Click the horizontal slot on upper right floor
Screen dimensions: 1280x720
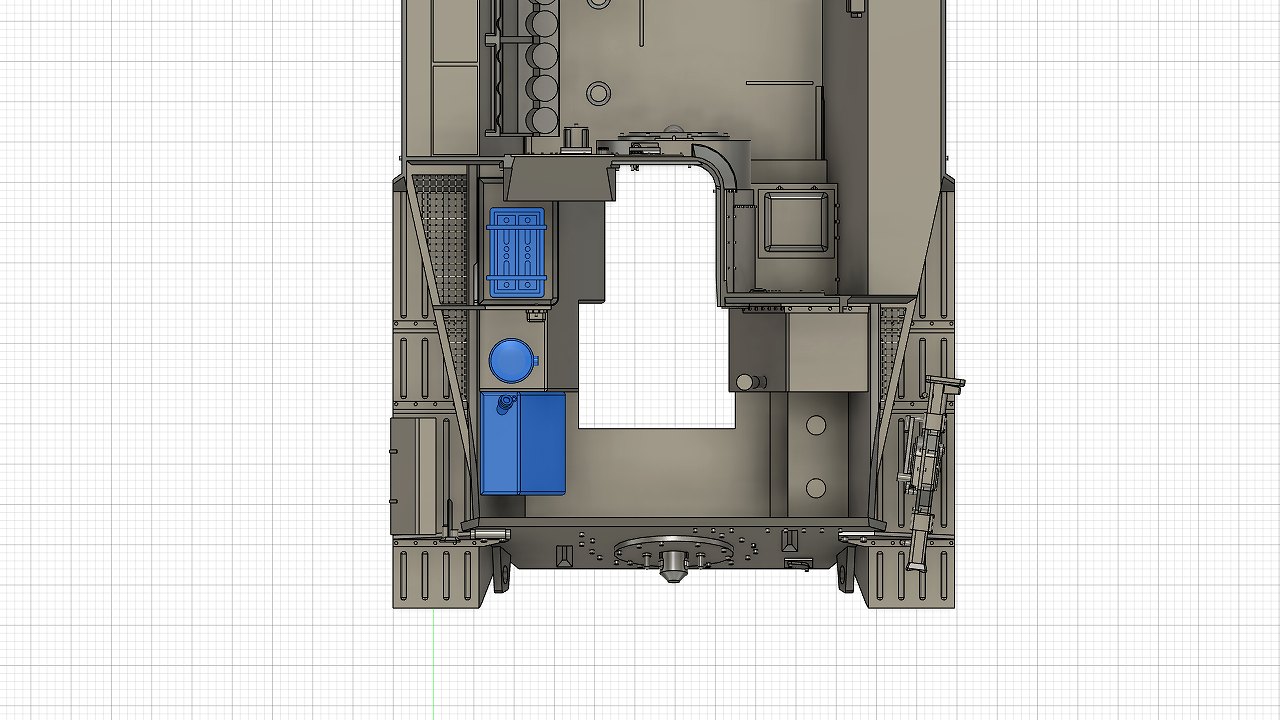click(x=780, y=83)
